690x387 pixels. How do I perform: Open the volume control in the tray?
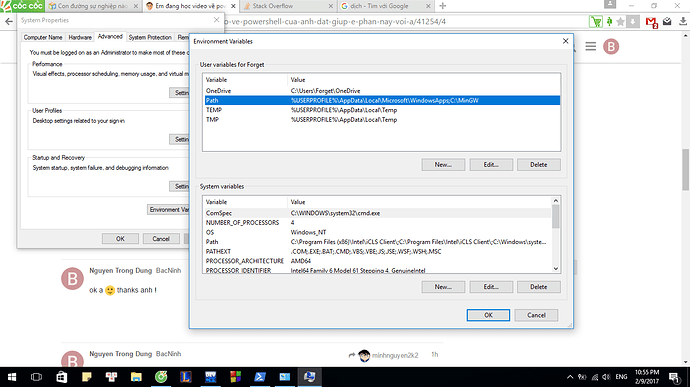606,377
